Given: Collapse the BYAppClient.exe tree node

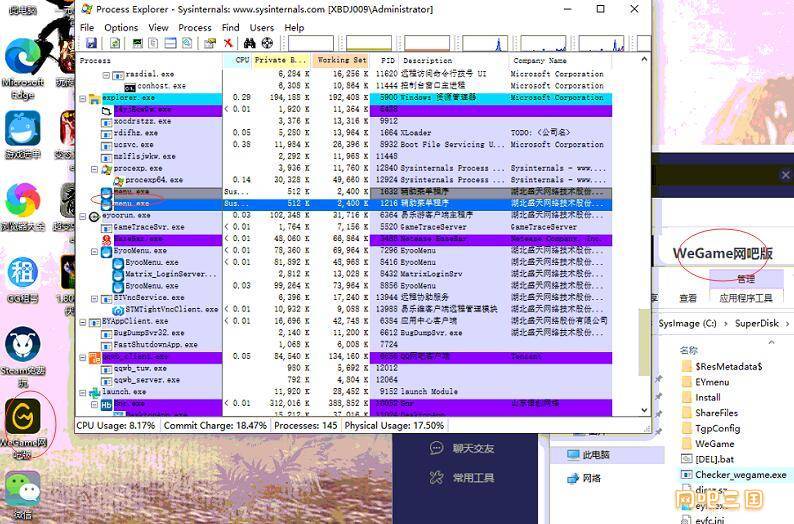Looking at the screenshot, I should click(83, 321).
